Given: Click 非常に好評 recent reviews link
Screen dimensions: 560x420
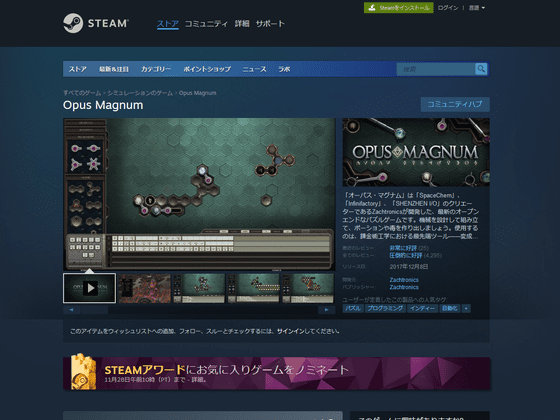Looking at the screenshot, I should [x=403, y=248].
